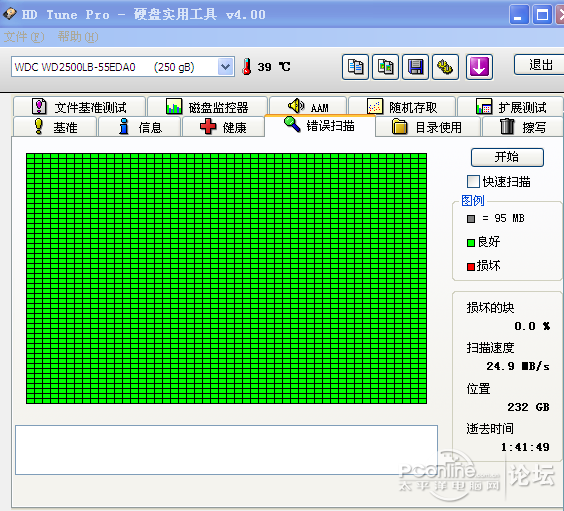Open options via the gears icon
This screenshot has width=564, height=511.
point(445,67)
